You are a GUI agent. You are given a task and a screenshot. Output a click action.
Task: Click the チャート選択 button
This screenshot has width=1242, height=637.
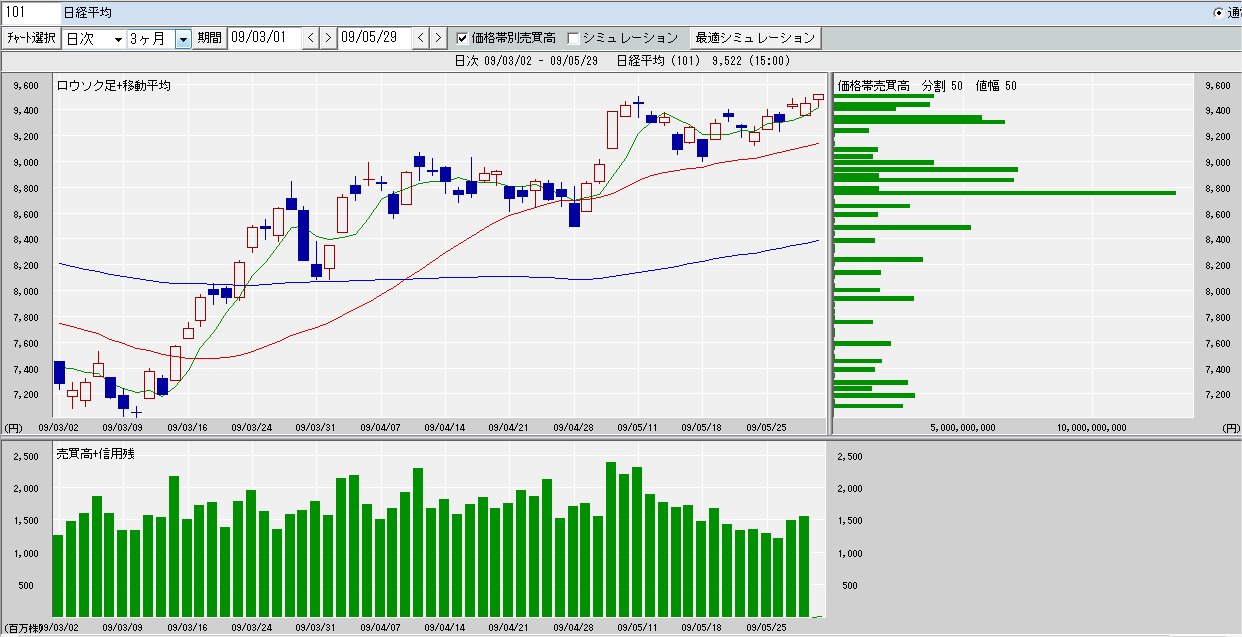click(31, 38)
